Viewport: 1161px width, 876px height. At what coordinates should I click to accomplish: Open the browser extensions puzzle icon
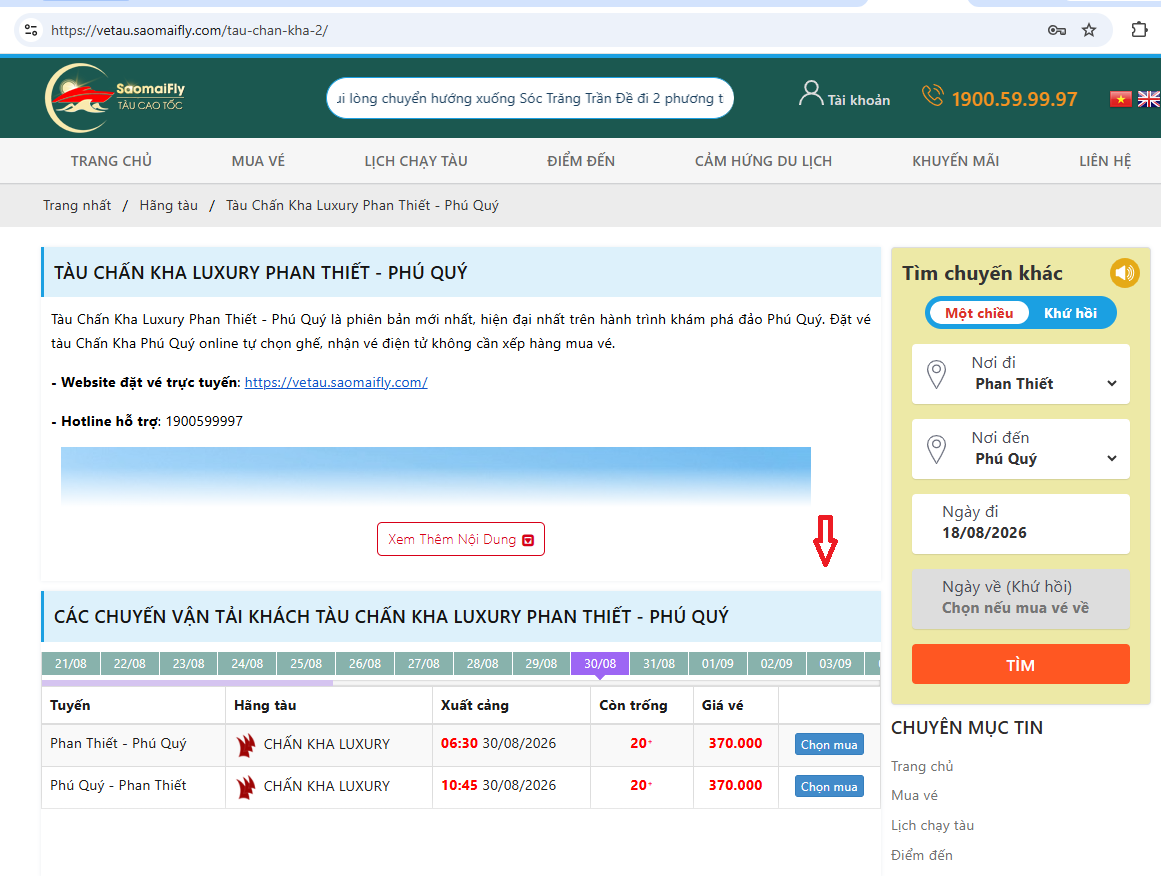coord(1140,30)
